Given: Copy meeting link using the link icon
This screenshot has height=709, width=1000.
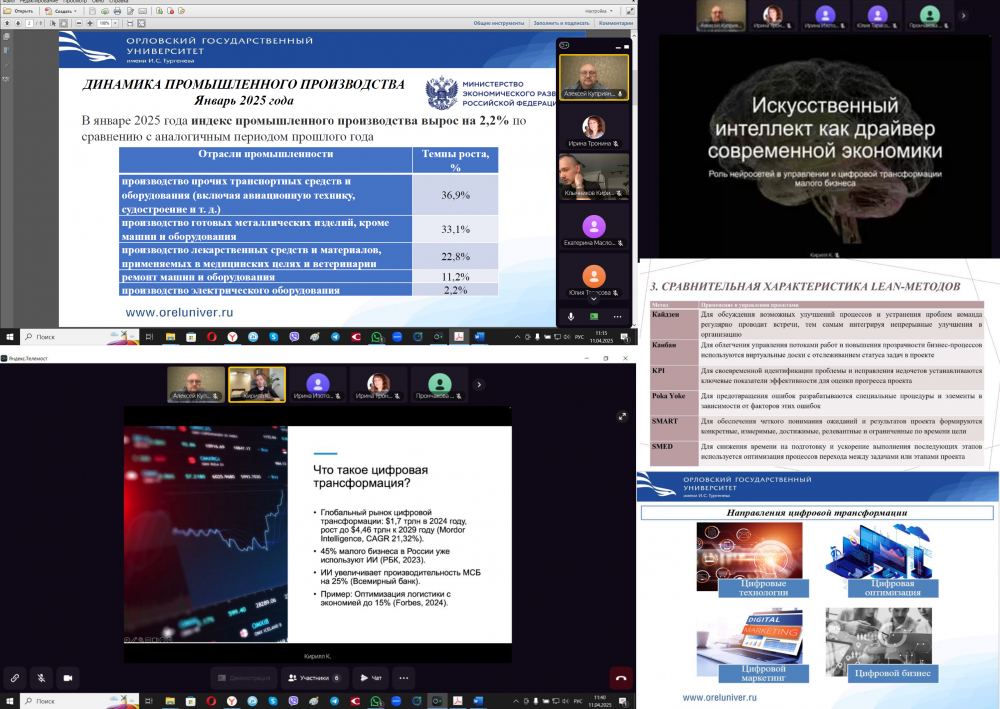Looking at the screenshot, I should (x=15, y=677).
